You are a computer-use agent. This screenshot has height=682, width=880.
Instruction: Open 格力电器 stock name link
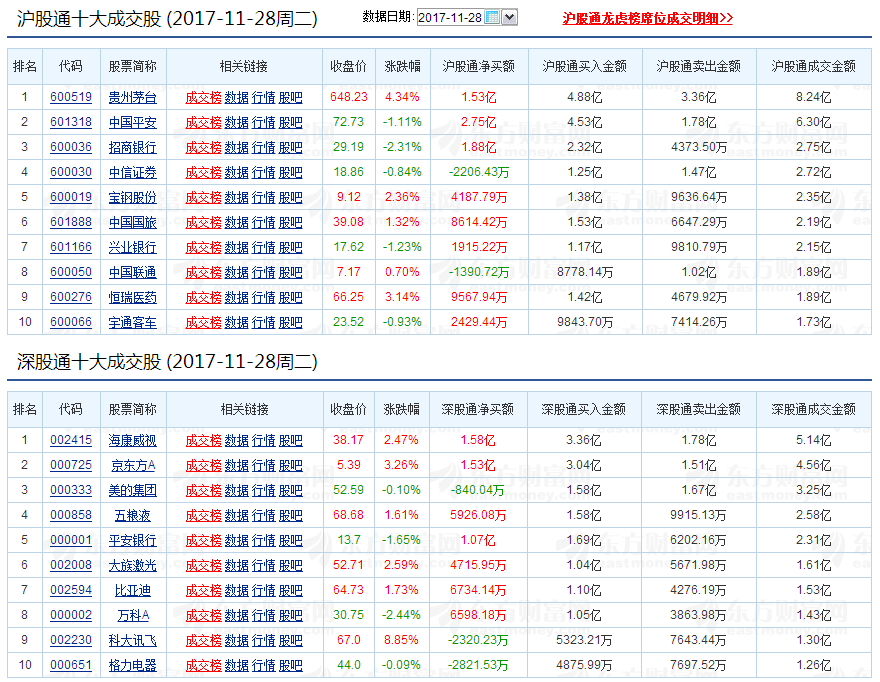[x=132, y=665]
